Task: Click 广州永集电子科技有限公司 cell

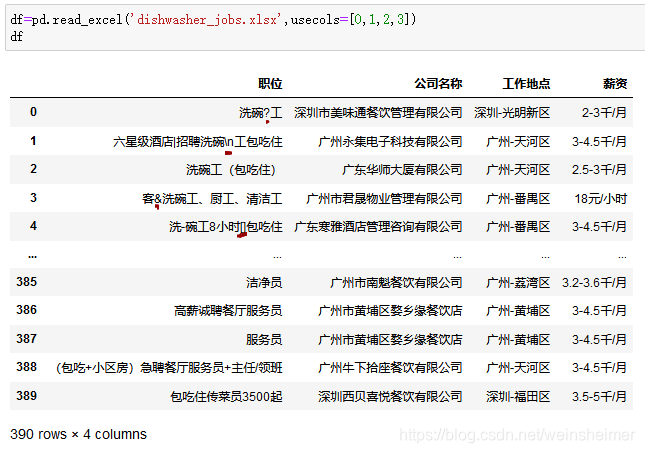Action: pos(390,142)
